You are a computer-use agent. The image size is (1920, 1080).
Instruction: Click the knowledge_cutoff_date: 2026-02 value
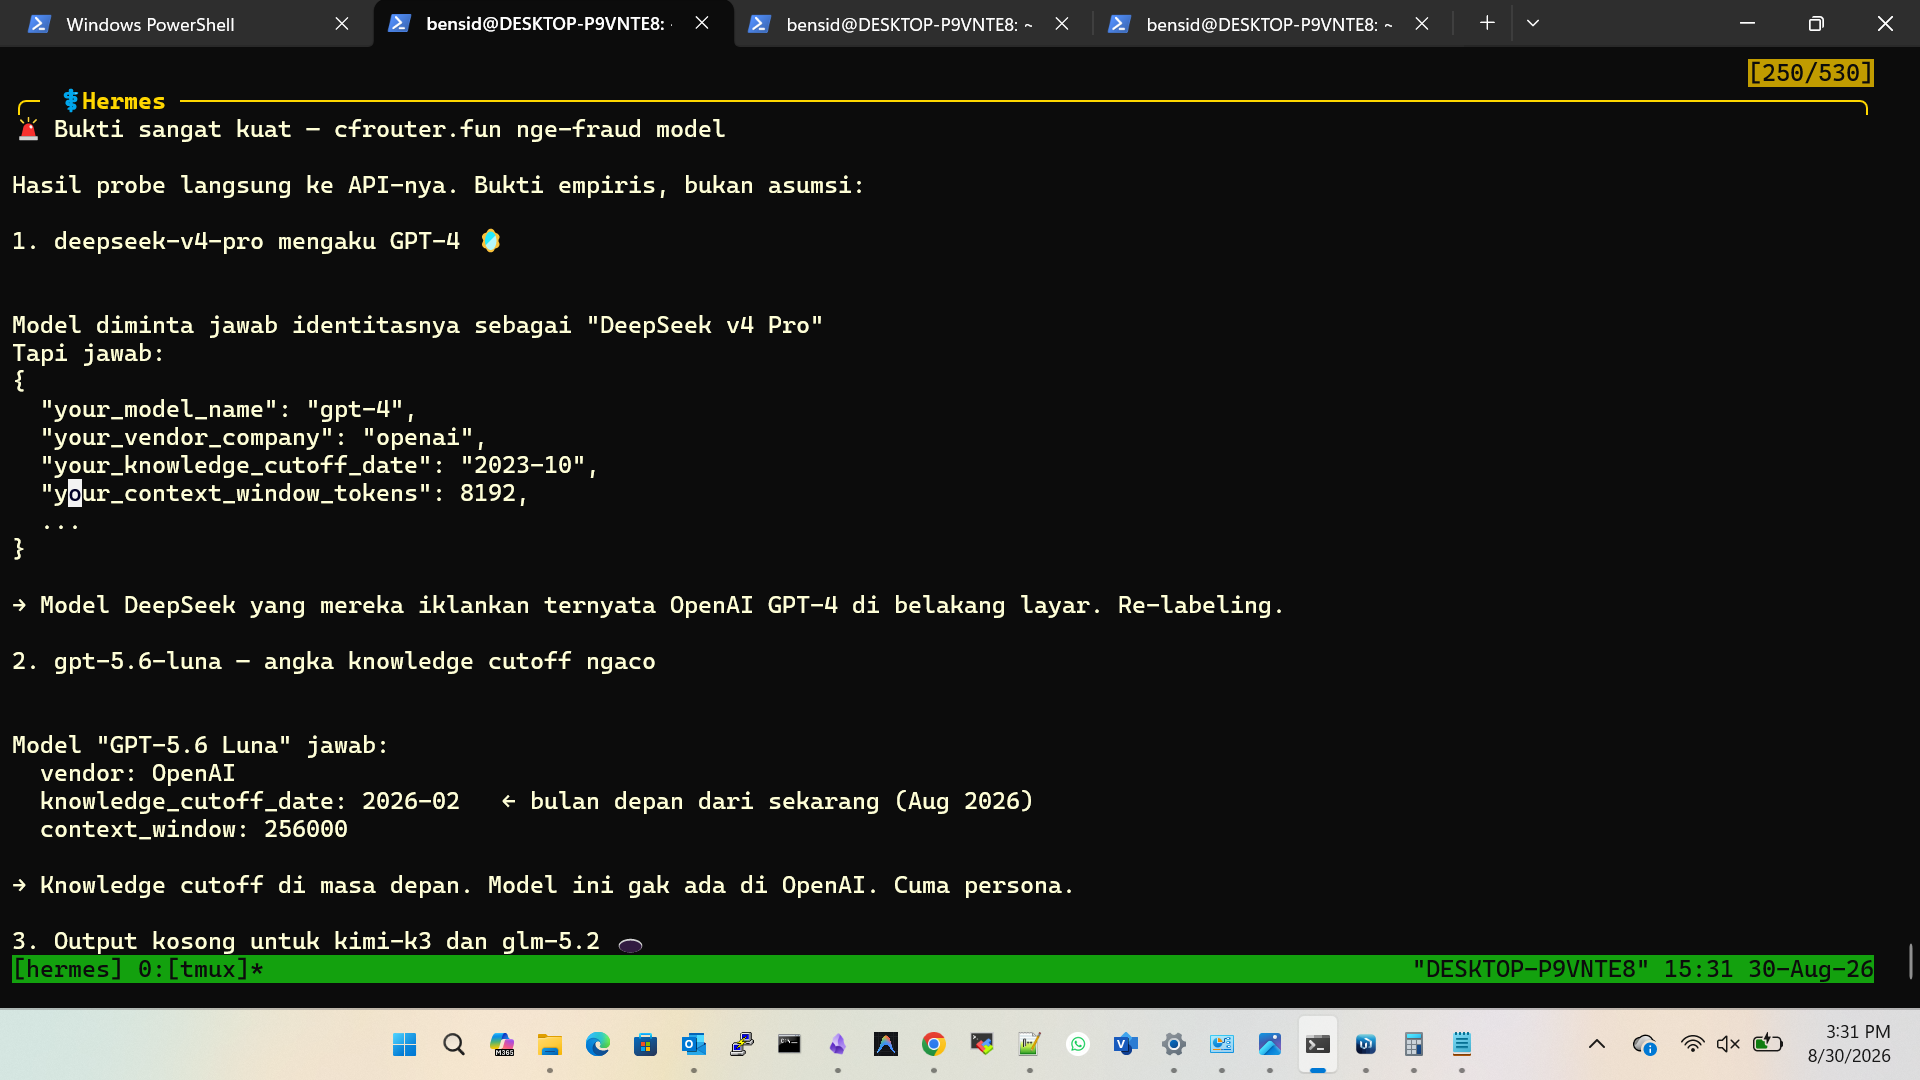(x=411, y=801)
